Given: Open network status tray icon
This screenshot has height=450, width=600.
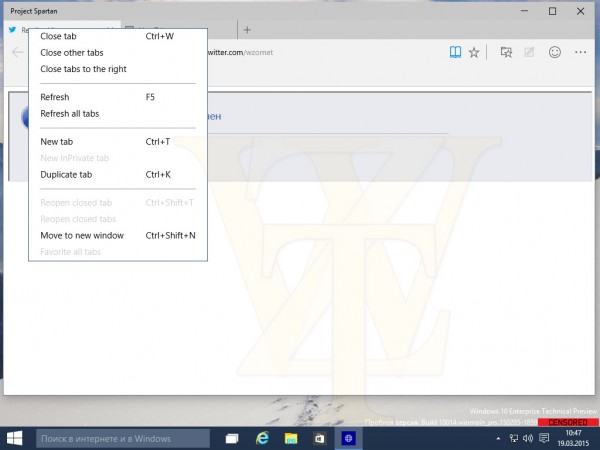Looking at the screenshot, I should (x=514, y=439).
